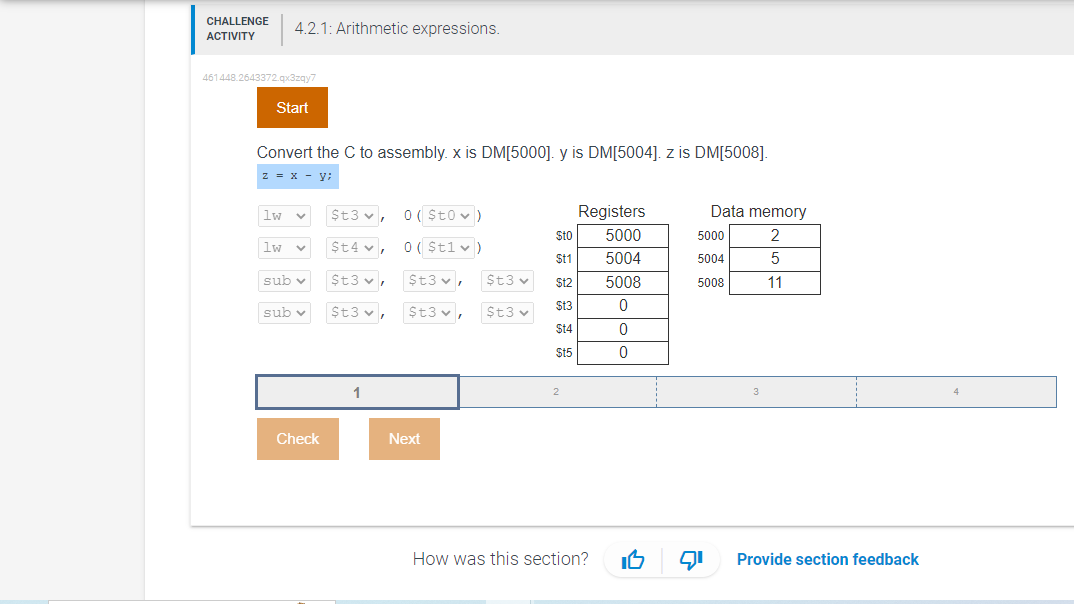Open the final $t3 operand dropdown in last row
The image size is (1074, 604).
(507, 312)
